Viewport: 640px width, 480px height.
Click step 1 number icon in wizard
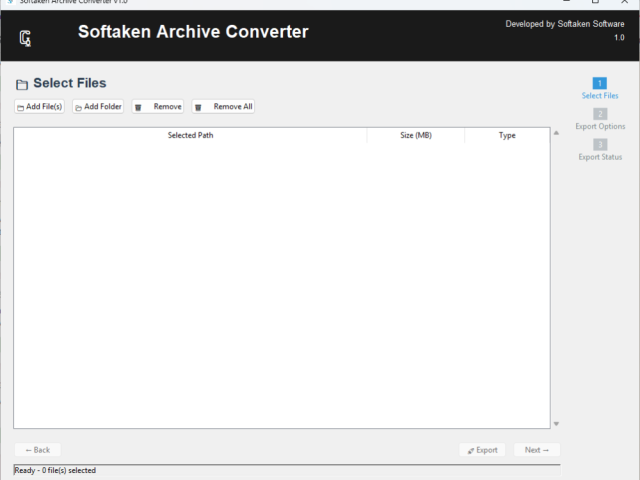[600, 83]
